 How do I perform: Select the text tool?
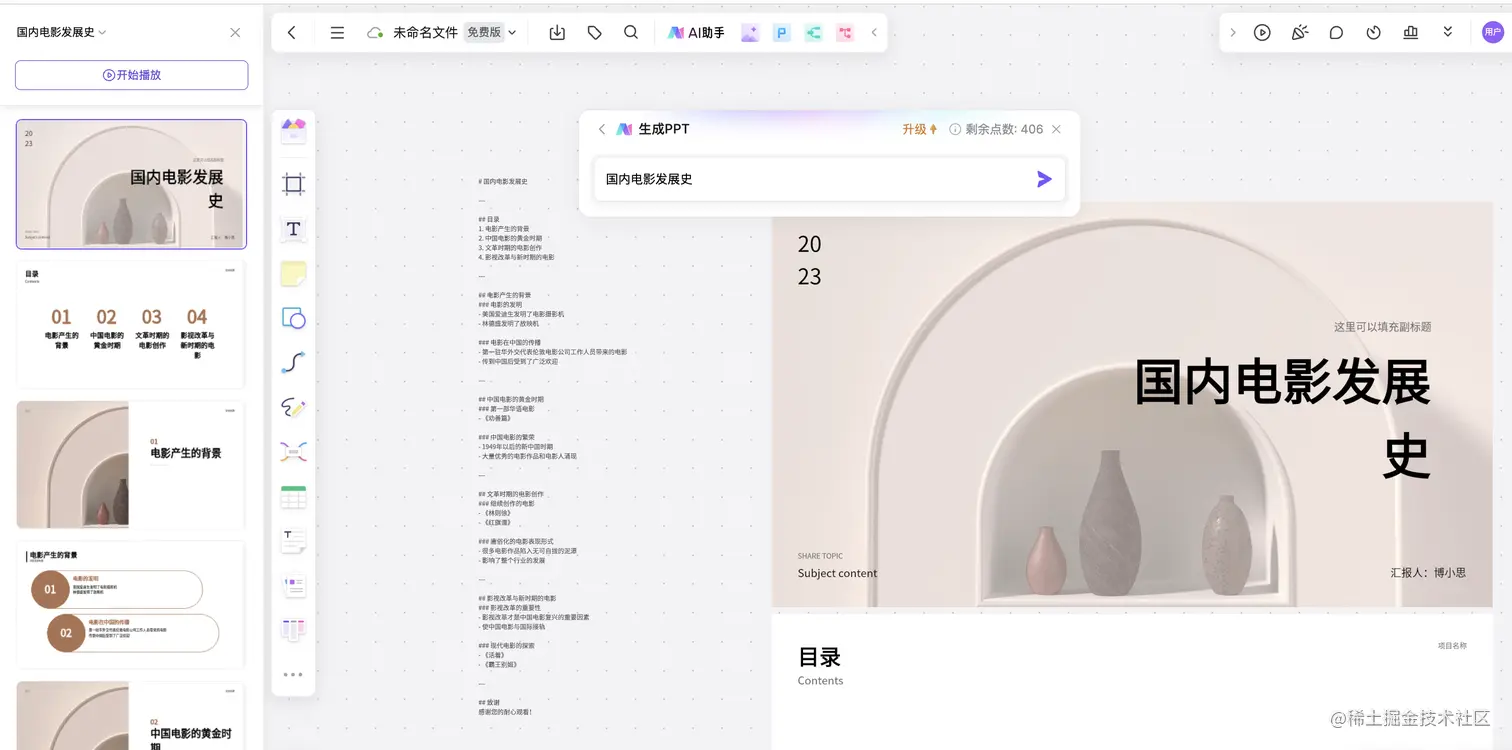pyautogui.click(x=293, y=229)
